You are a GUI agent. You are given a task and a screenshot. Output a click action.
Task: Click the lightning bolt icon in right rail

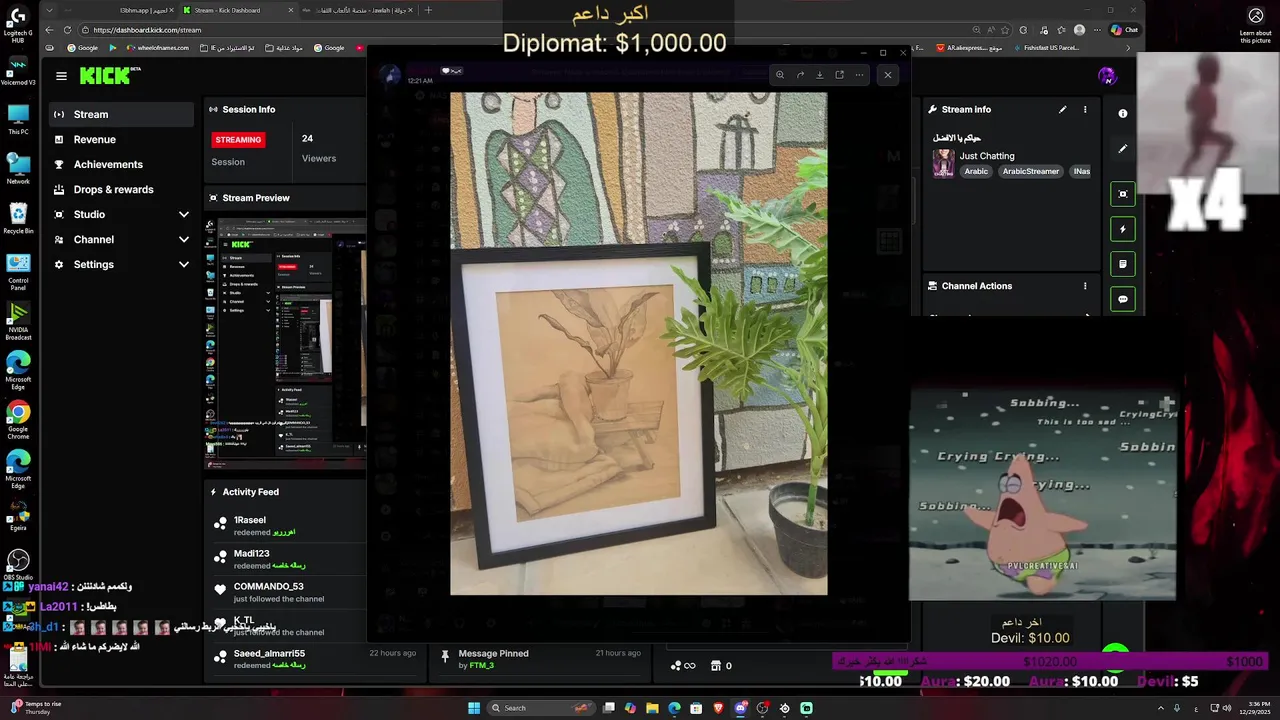(1122, 229)
